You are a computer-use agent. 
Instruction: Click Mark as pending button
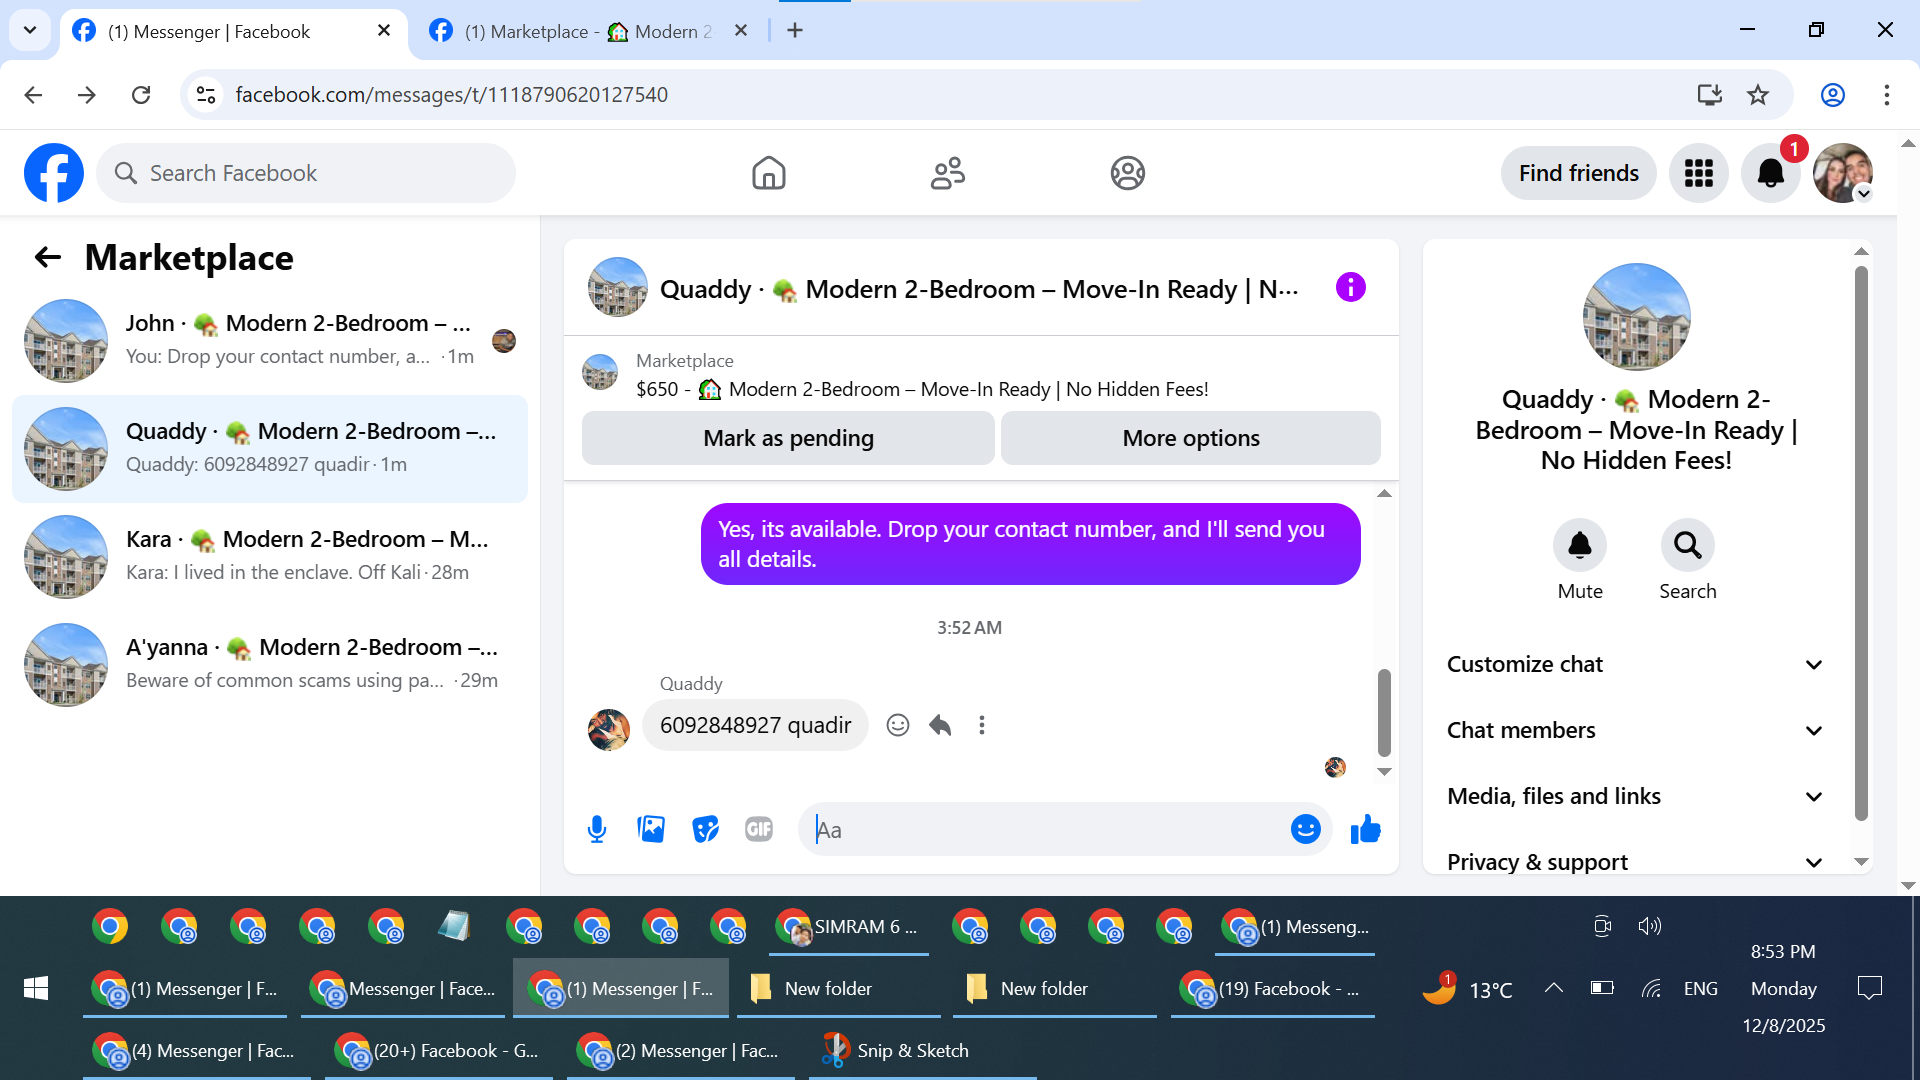tap(788, 438)
